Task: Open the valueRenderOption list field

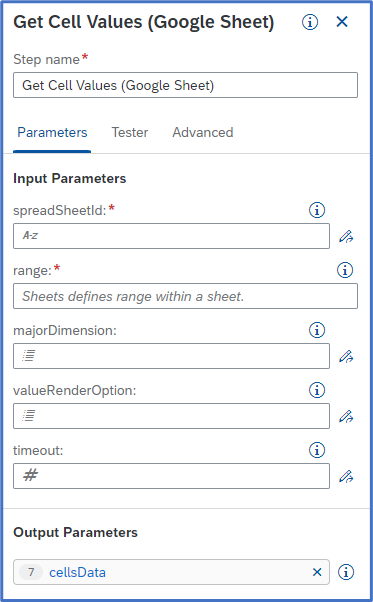Action: pyautogui.click(x=172, y=416)
